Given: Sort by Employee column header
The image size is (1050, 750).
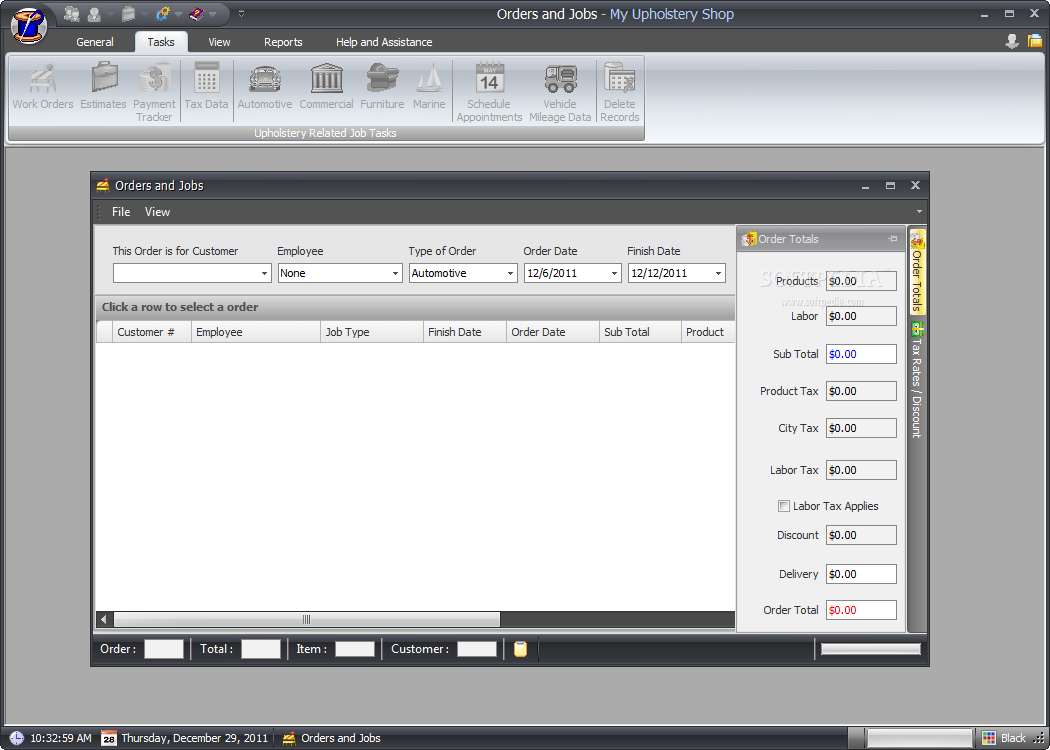Looking at the screenshot, I should (x=256, y=332).
